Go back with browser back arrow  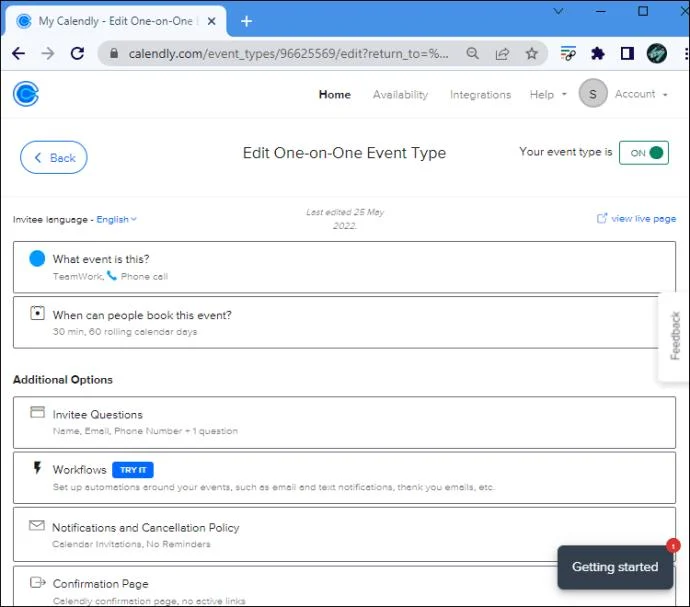pyautogui.click(x=18, y=54)
